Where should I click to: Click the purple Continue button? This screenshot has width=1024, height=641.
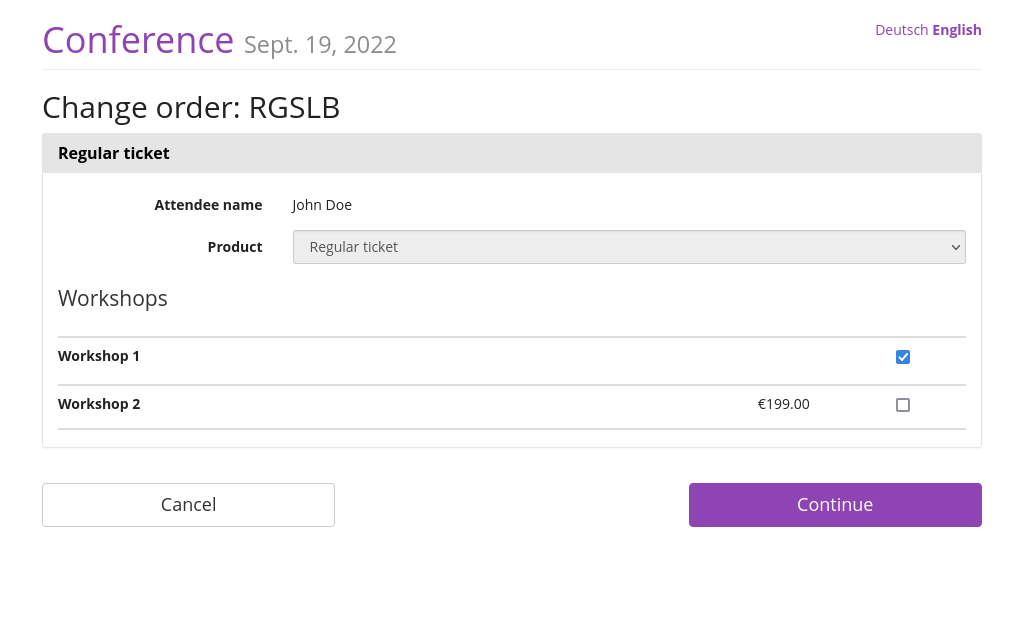pos(835,505)
